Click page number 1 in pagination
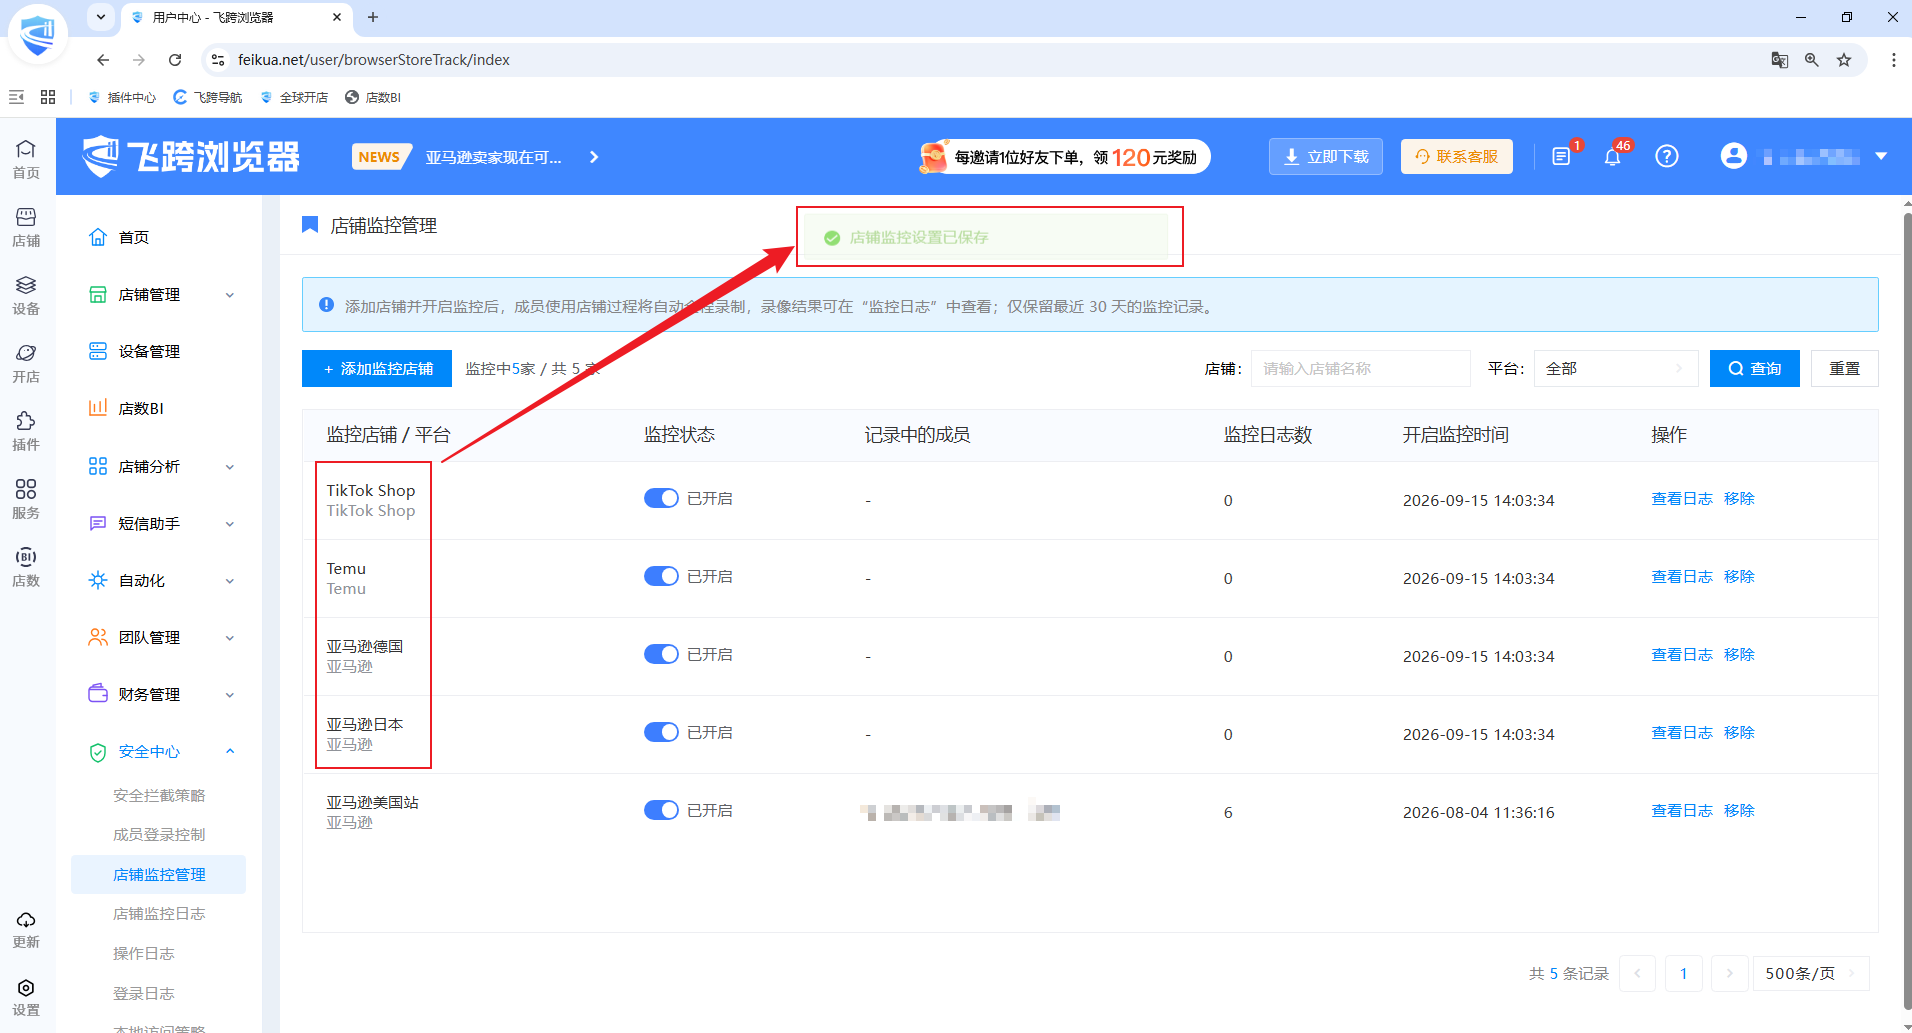The height and width of the screenshot is (1033, 1912). click(x=1684, y=973)
